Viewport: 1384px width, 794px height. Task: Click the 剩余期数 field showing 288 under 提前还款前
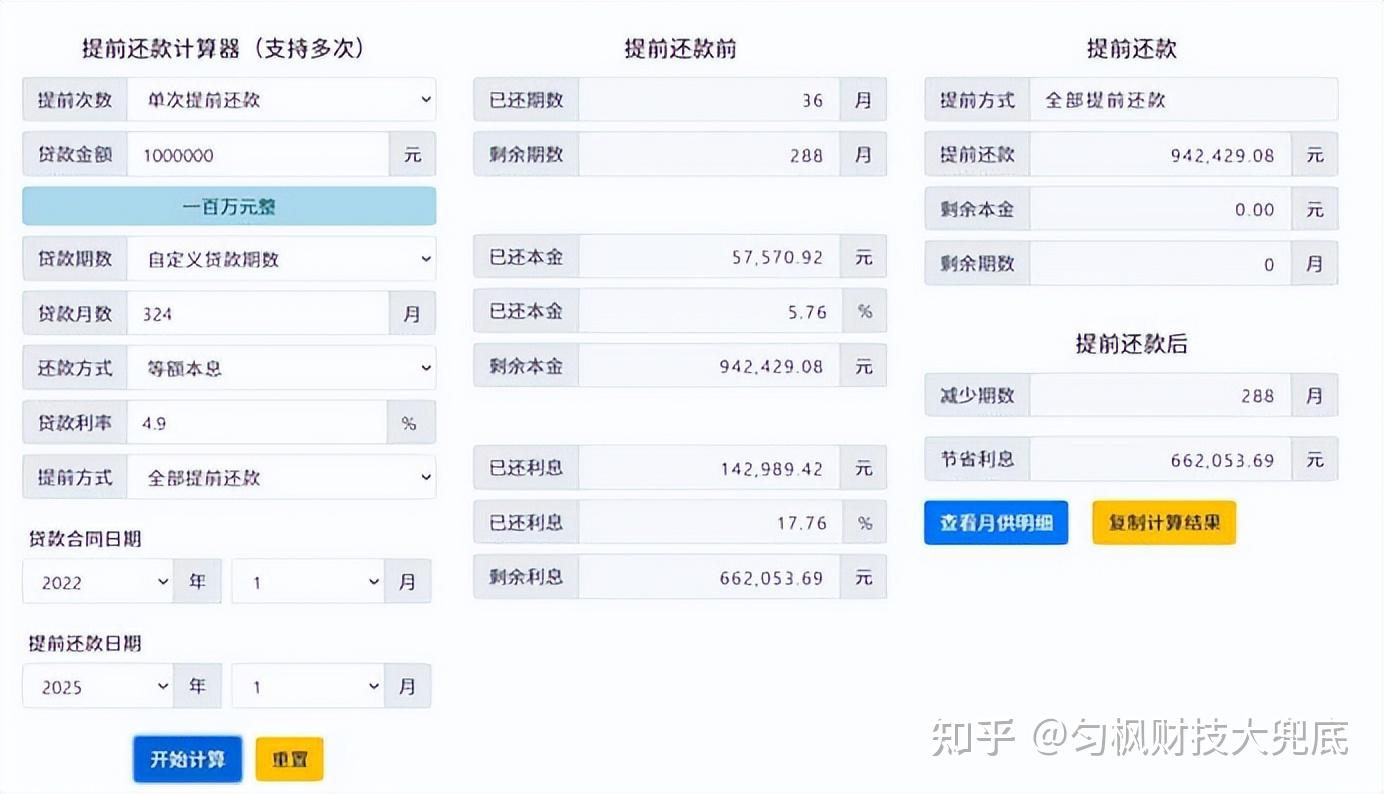(709, 155)
